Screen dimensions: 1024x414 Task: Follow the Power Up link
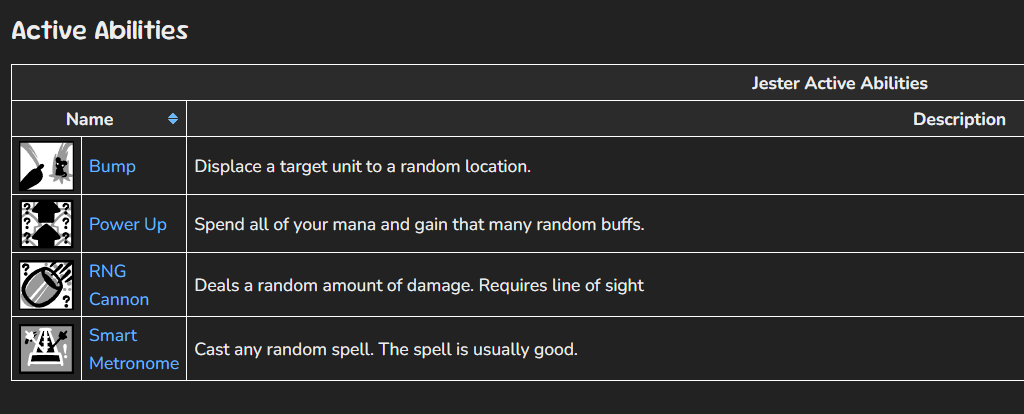coord(127,224)
